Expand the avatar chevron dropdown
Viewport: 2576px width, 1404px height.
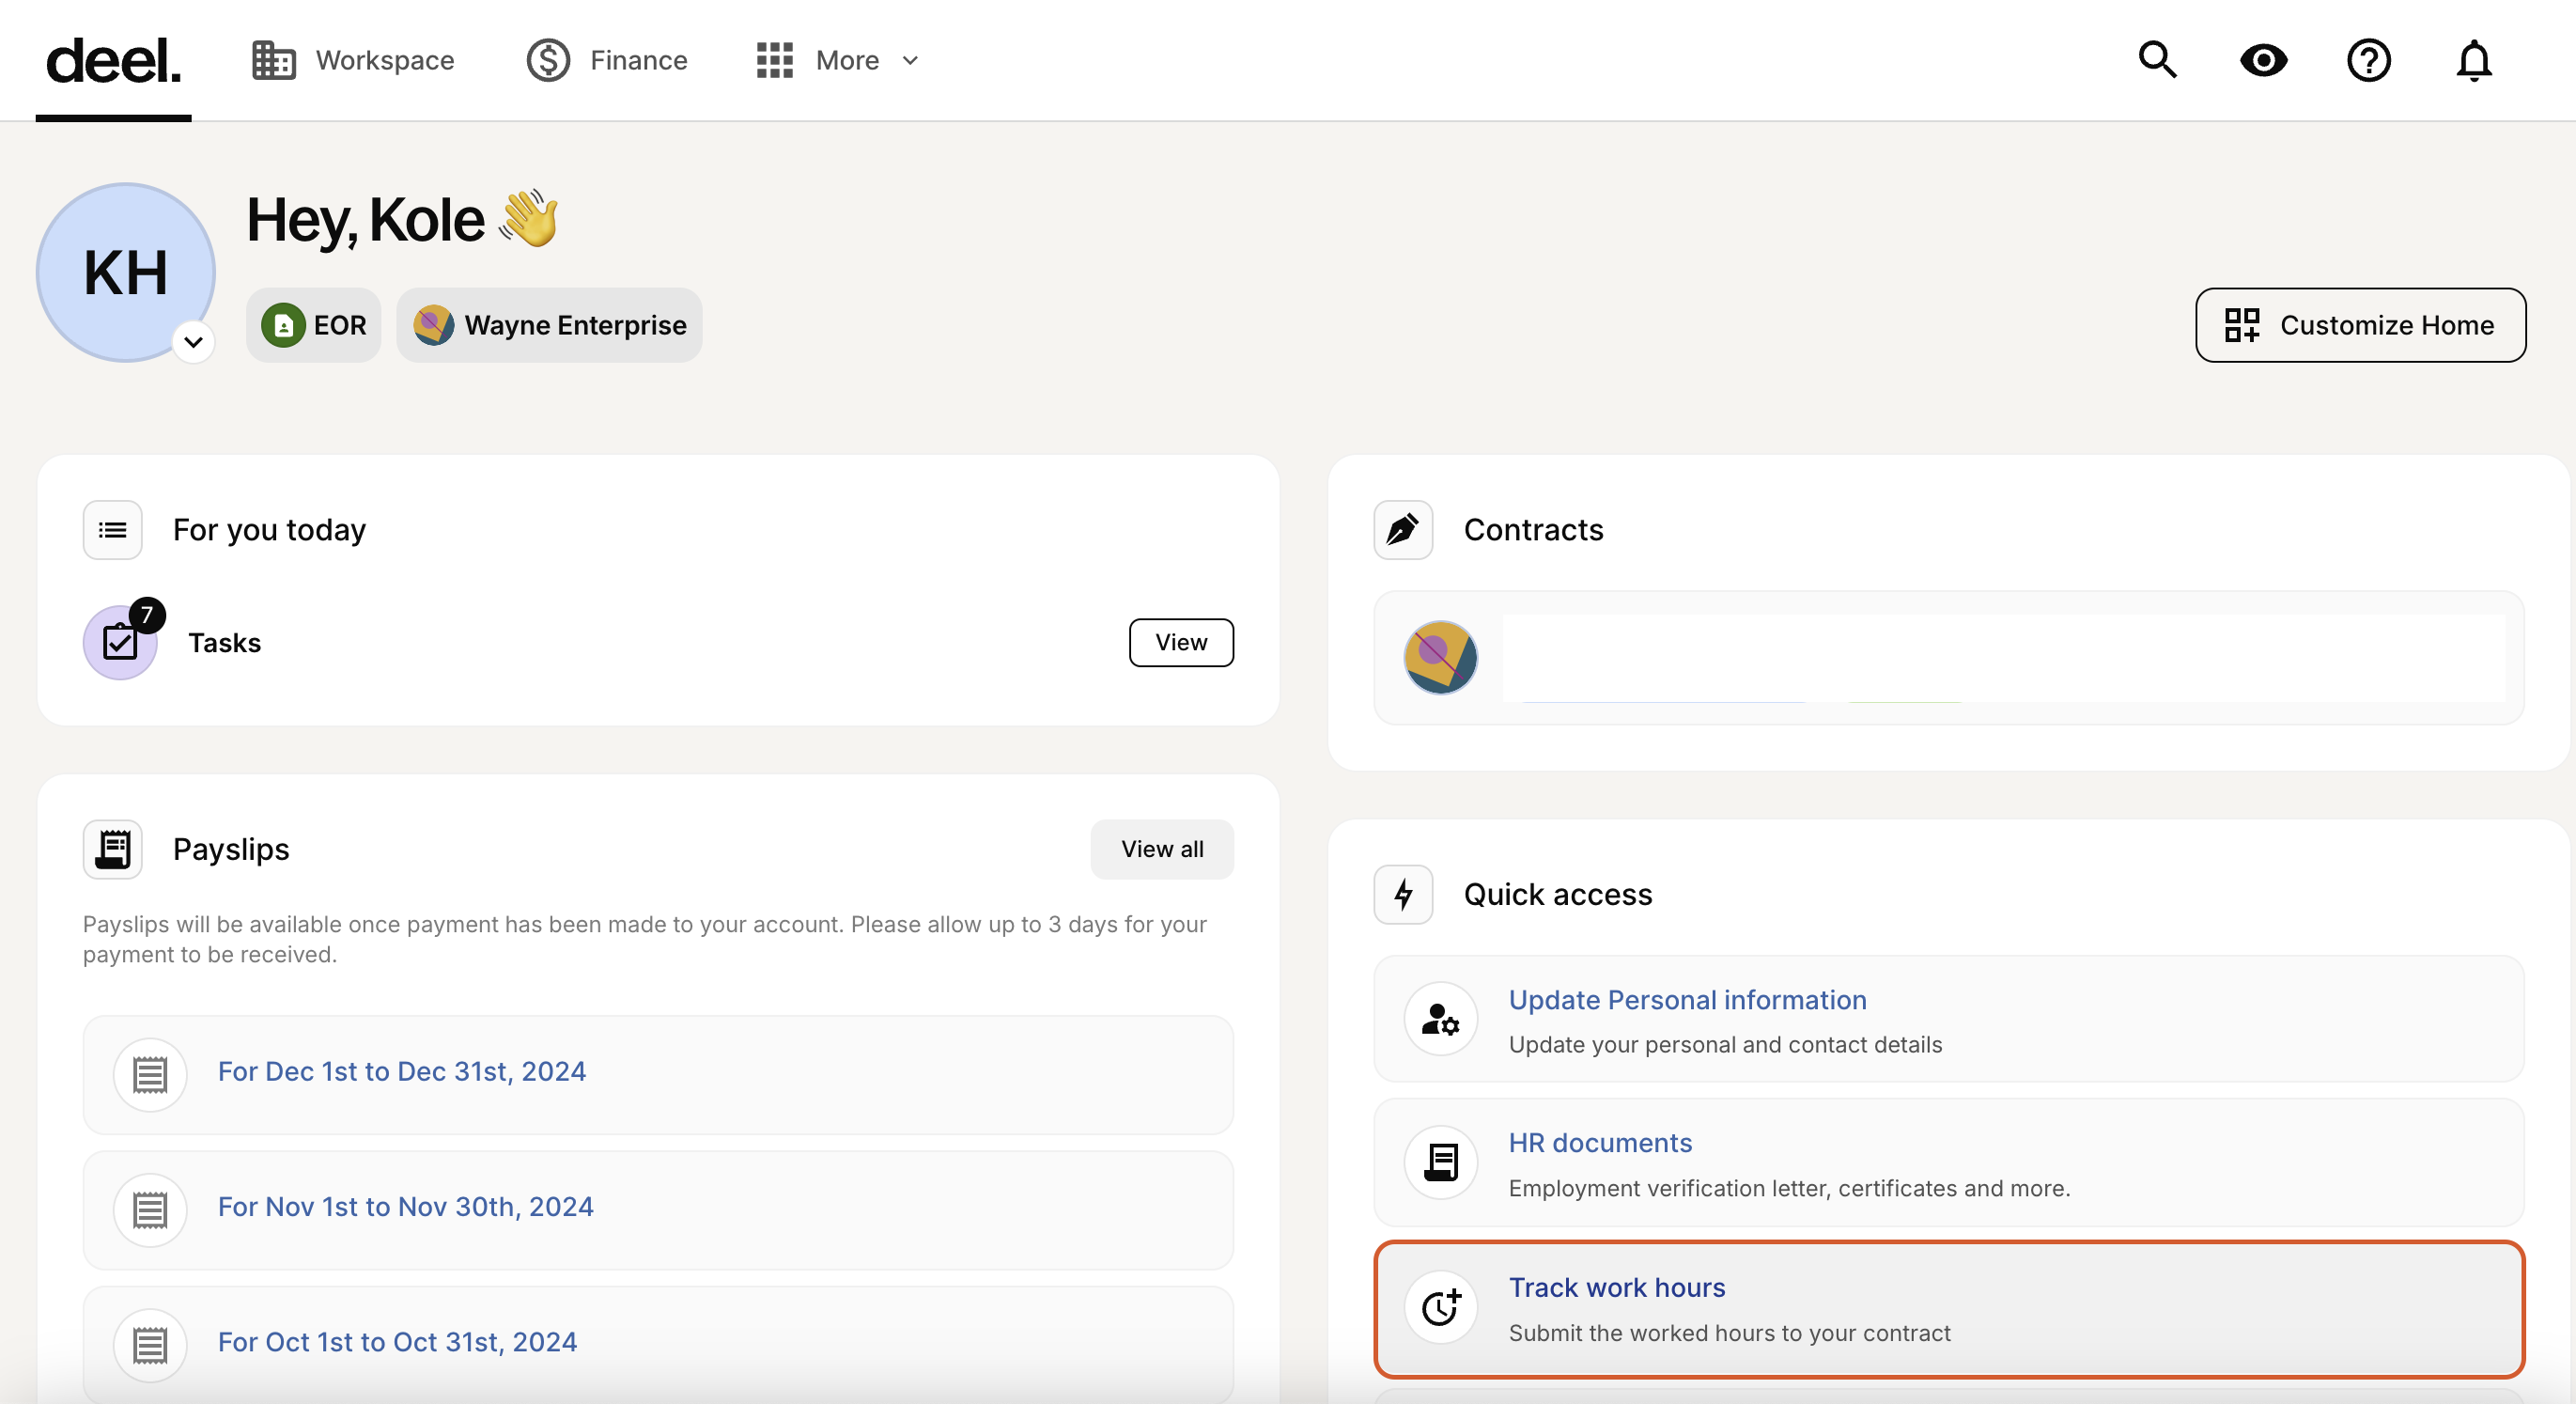pos(194,342)
